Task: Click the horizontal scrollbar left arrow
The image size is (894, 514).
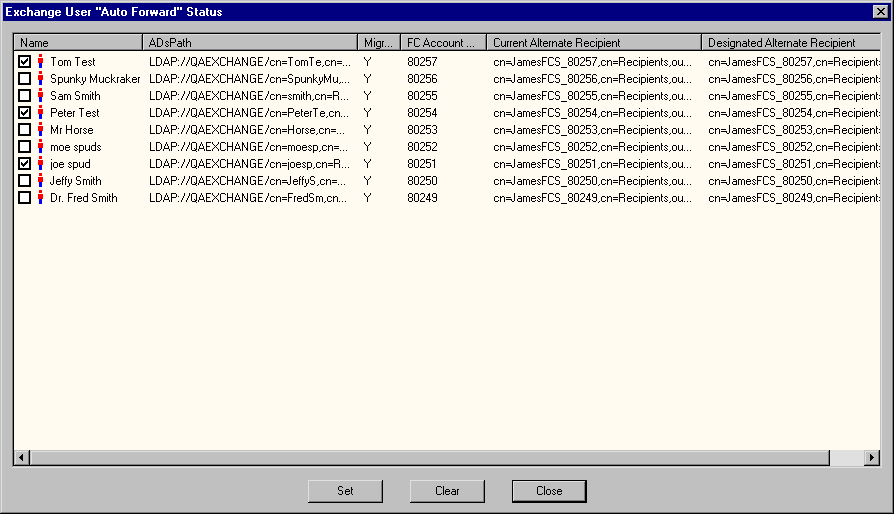Action: [22, 458]
